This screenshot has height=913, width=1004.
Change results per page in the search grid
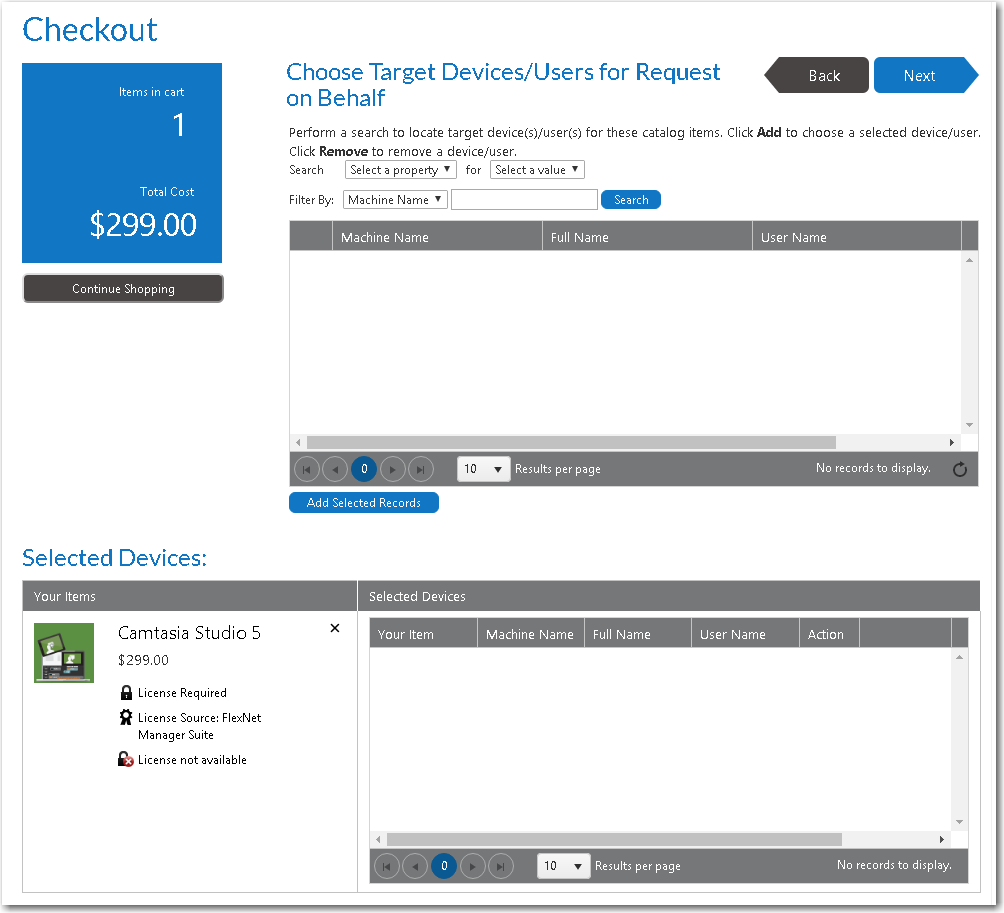[x=483, y=469]
